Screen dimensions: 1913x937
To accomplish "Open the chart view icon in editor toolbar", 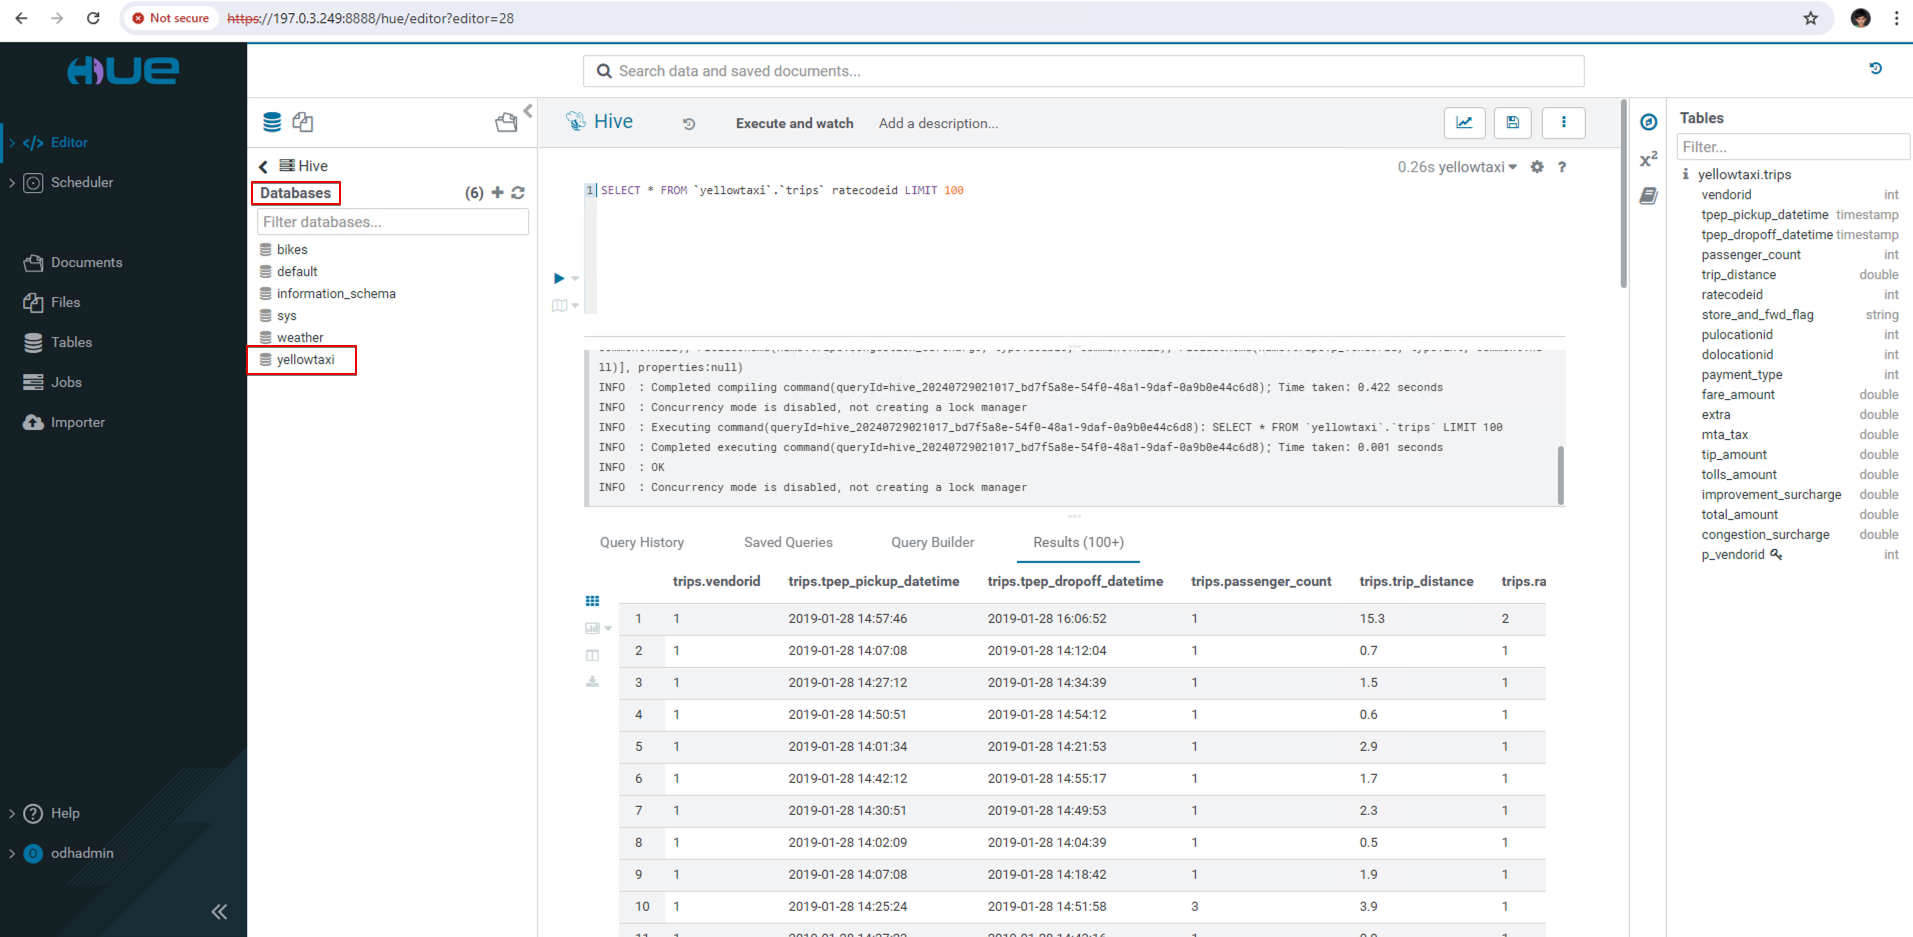I will 1464,123.
